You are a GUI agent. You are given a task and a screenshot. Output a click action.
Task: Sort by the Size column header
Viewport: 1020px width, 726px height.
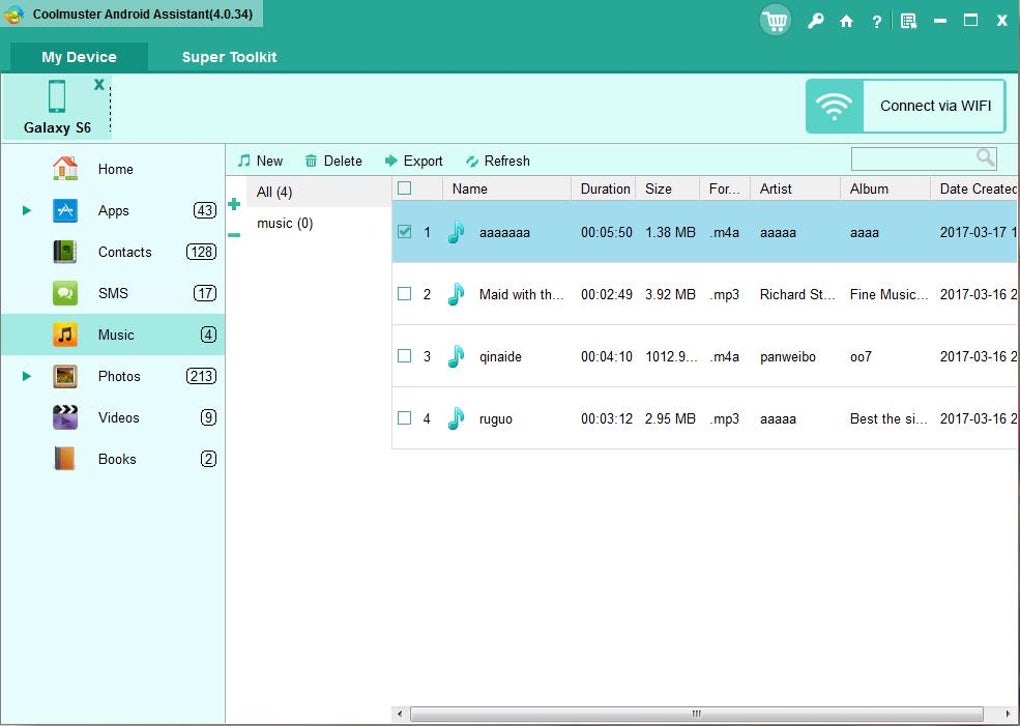(x=667, y=189)
